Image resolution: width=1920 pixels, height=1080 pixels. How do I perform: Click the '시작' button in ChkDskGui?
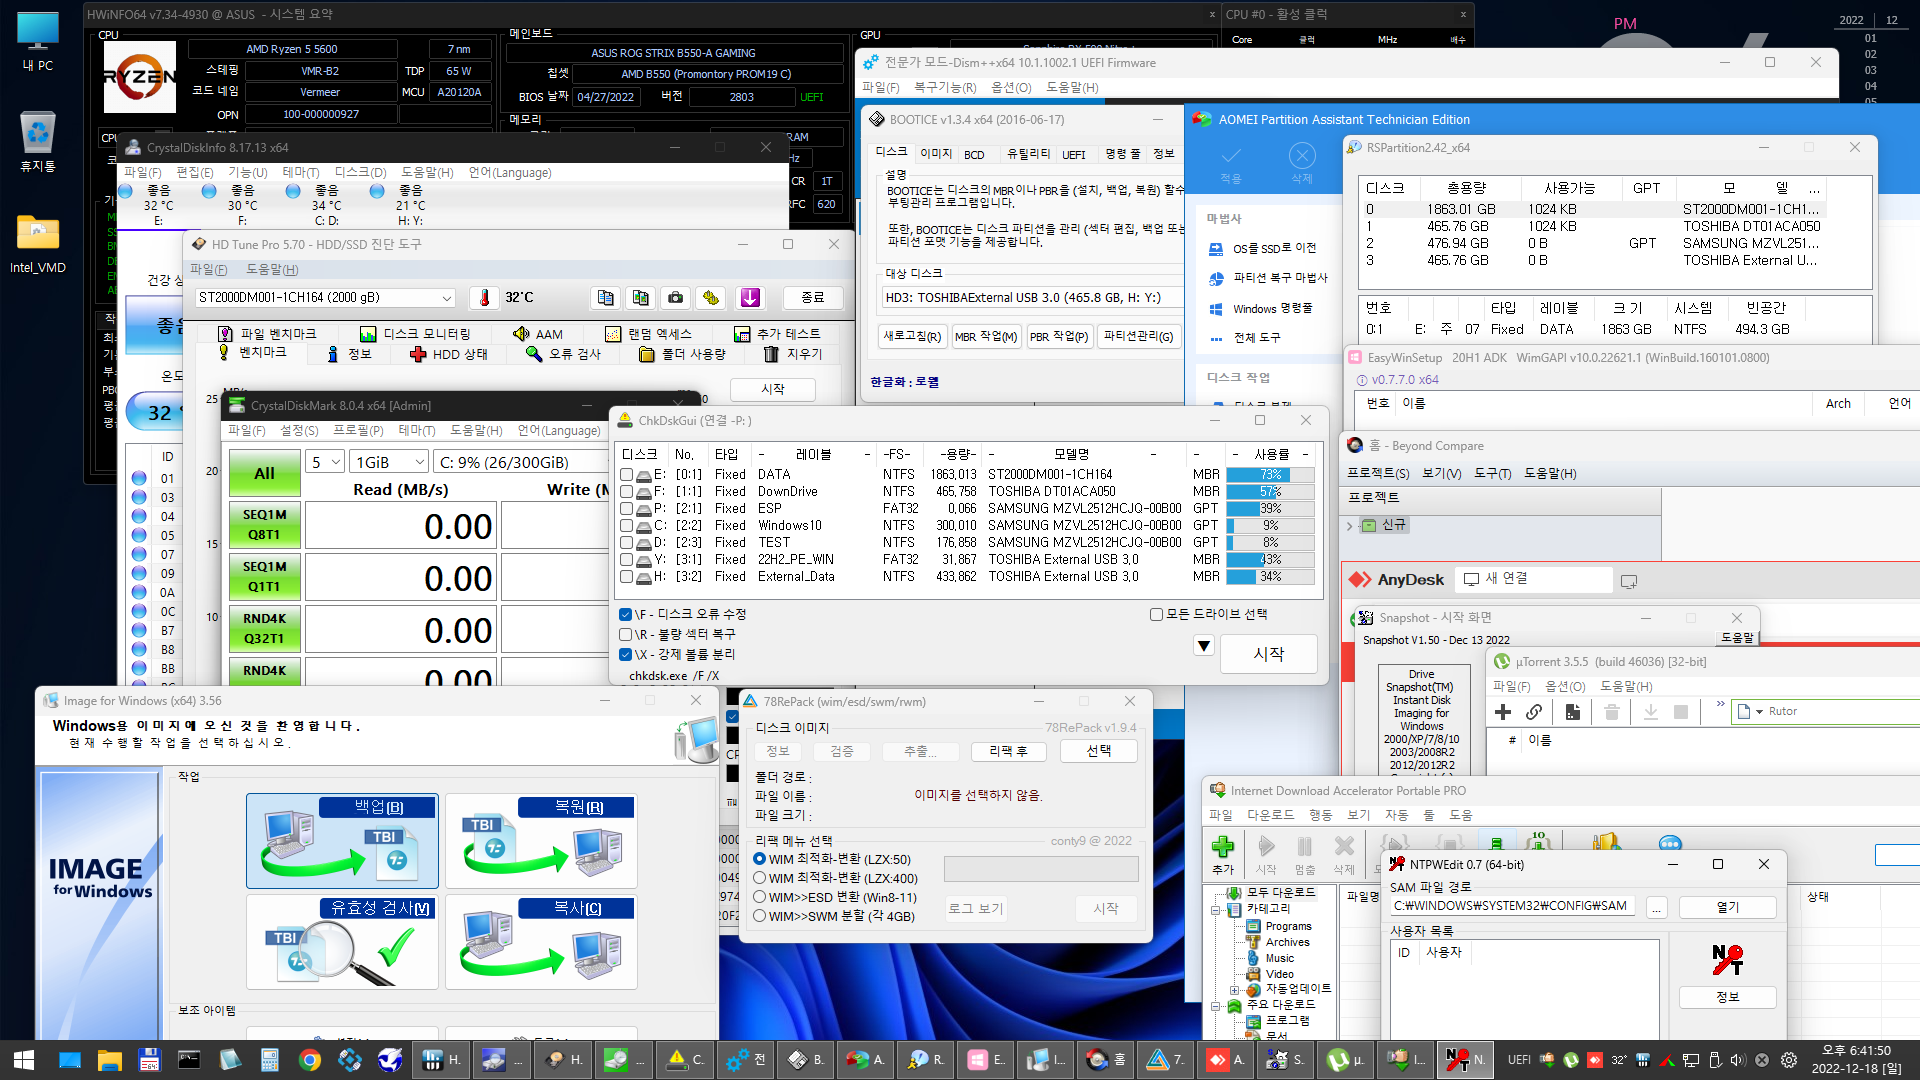coord(1268,654)
